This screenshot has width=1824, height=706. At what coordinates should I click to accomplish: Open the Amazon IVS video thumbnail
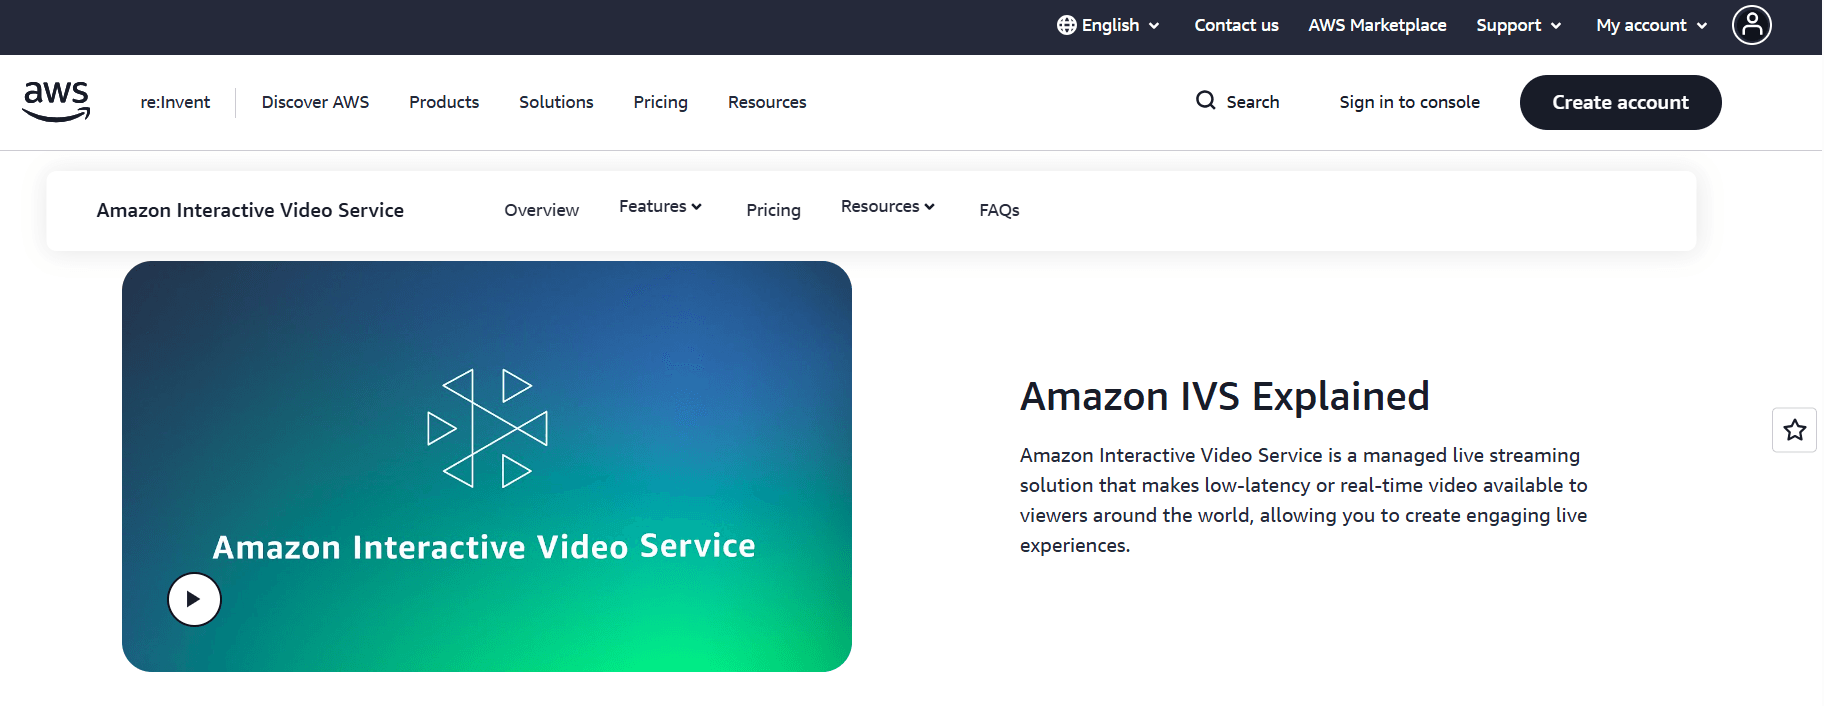(x=487, y=466)
